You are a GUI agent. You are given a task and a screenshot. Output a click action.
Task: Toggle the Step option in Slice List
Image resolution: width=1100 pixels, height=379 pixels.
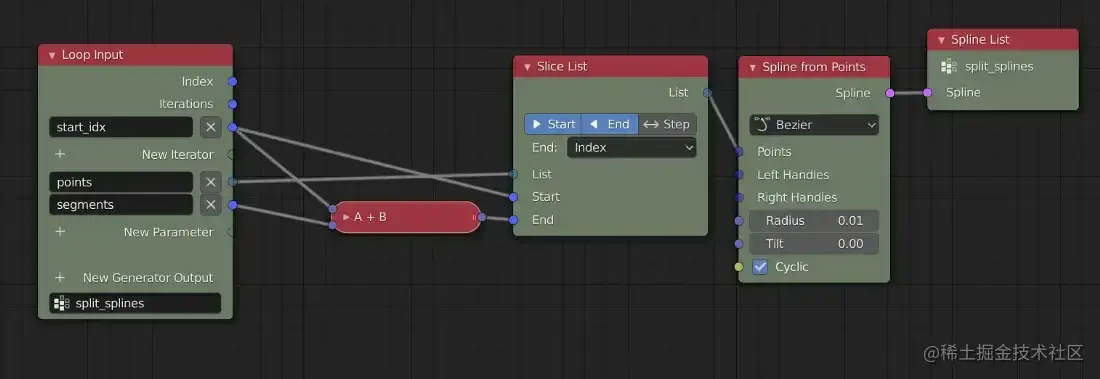pyautogui.click(x=667, y=124)
